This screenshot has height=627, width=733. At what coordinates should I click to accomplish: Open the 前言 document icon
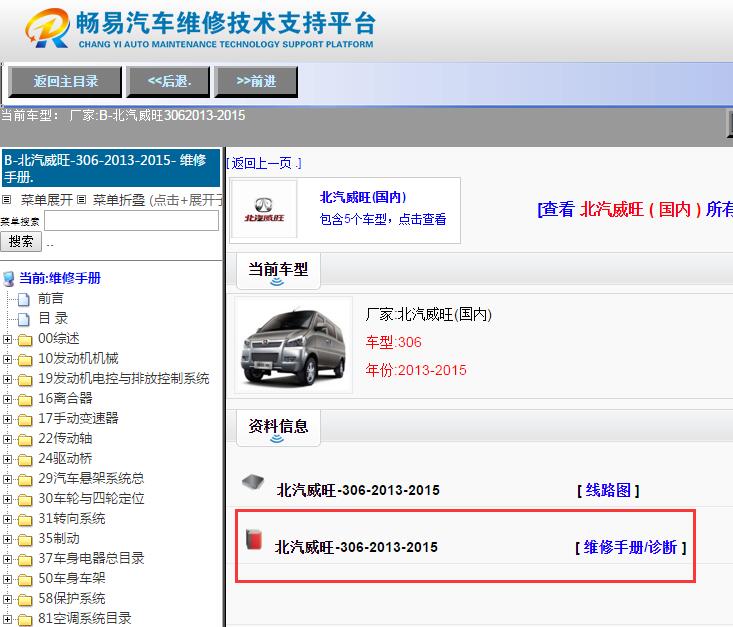coord(24,299)
